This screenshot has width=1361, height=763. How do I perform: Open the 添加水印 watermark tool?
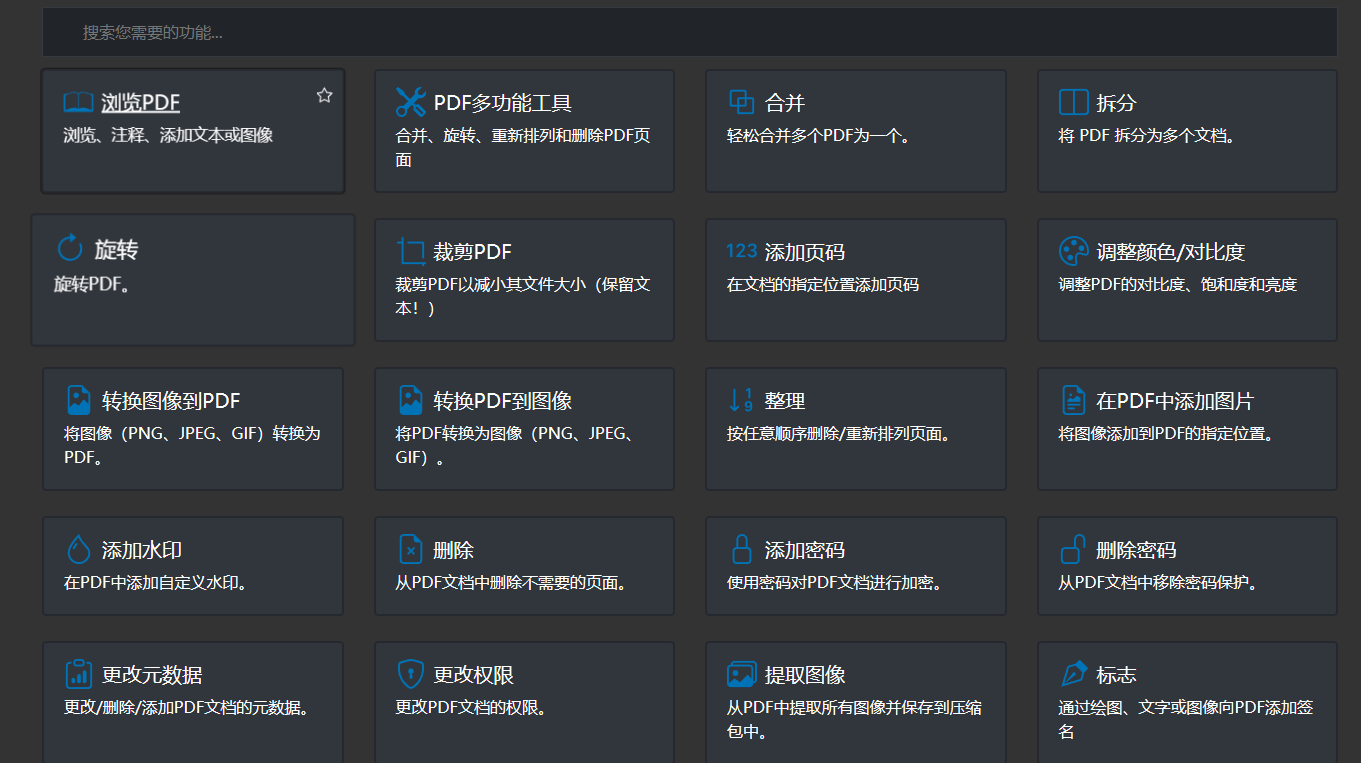[x=192, y=565]
